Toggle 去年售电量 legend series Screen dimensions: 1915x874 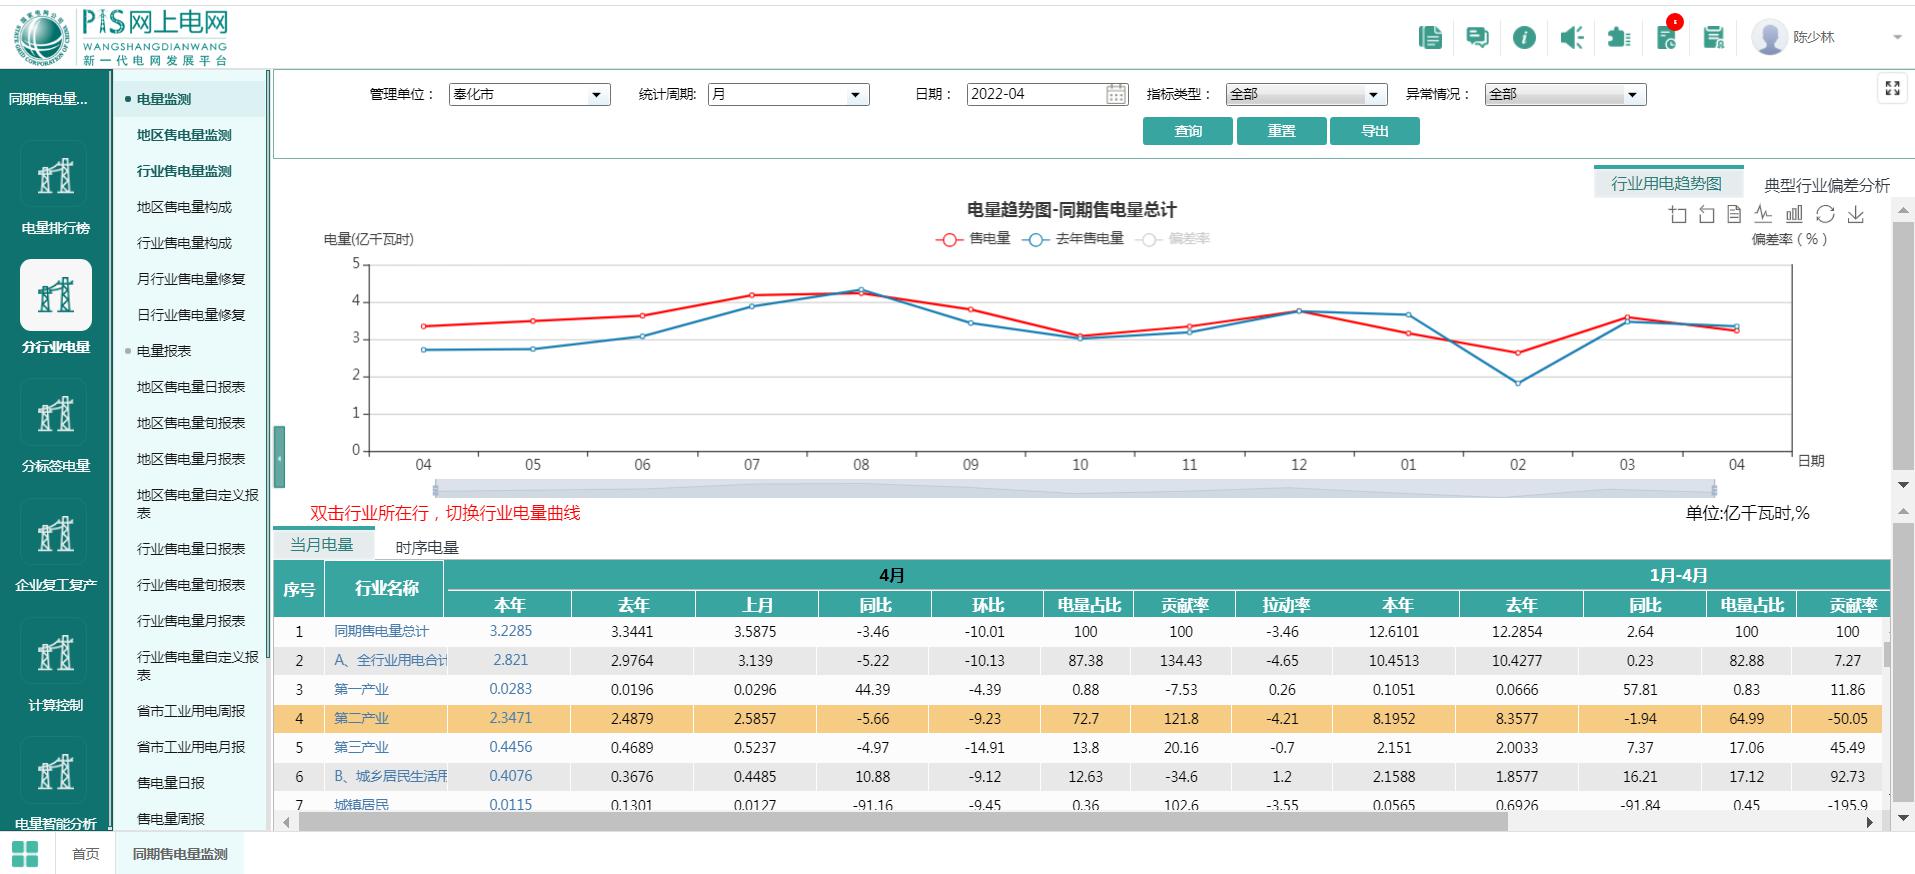tap(1073, 239)
